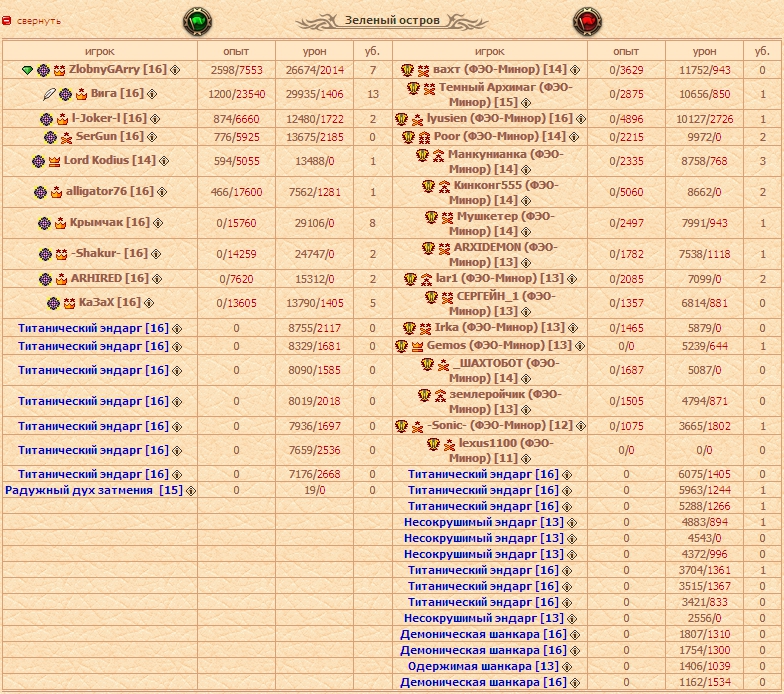Click clan emblem icon before l-Joker-l
Viewport: 784px width, 694px height.
click(x=46, y=119)
